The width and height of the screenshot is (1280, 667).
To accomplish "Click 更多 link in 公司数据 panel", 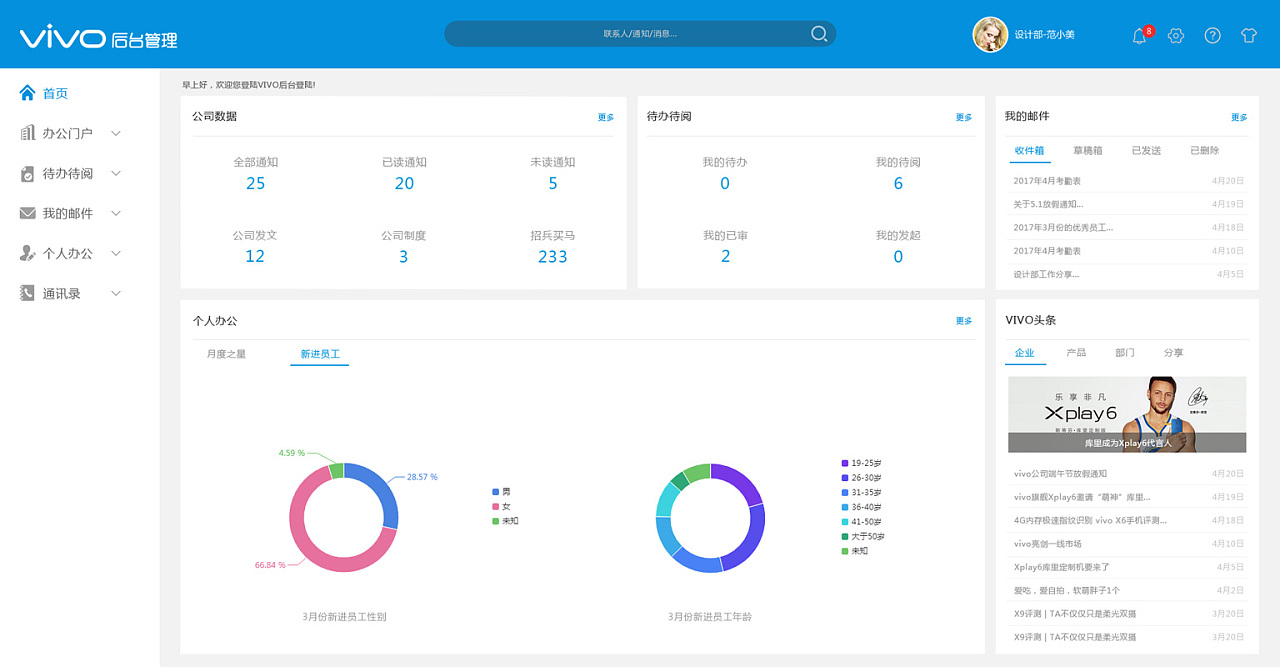I will click(x=606, y=117).
